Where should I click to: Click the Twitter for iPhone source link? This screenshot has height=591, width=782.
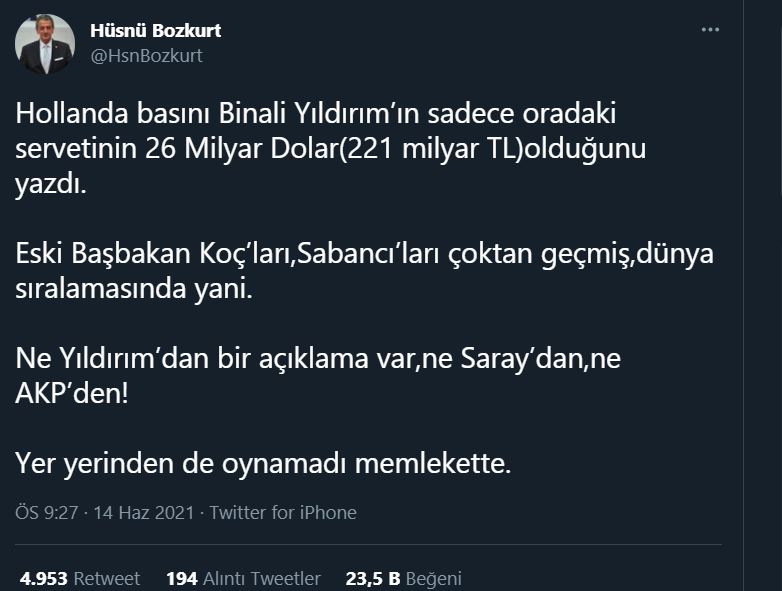283,512
